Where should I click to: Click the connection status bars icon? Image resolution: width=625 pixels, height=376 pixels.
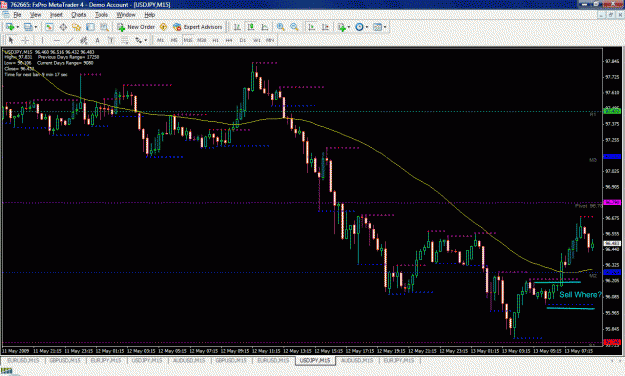pyautogui.click(x=6, y=372)
